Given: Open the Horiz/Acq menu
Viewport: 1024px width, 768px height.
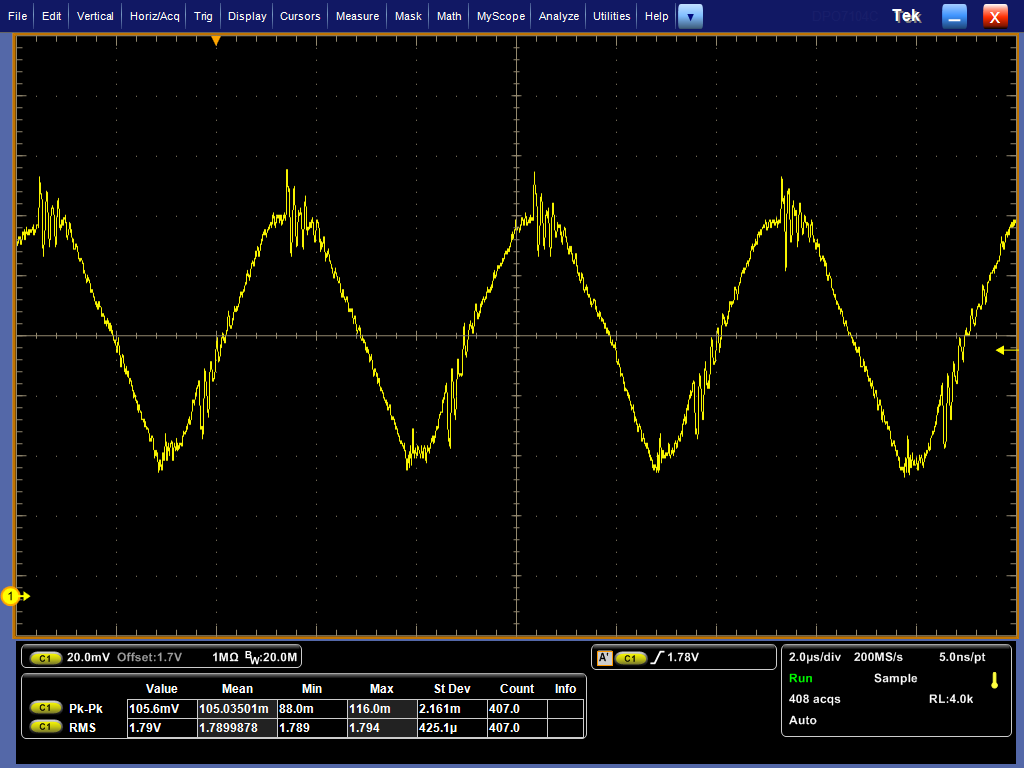Looking at the screenshot, I should pos(155,16).
